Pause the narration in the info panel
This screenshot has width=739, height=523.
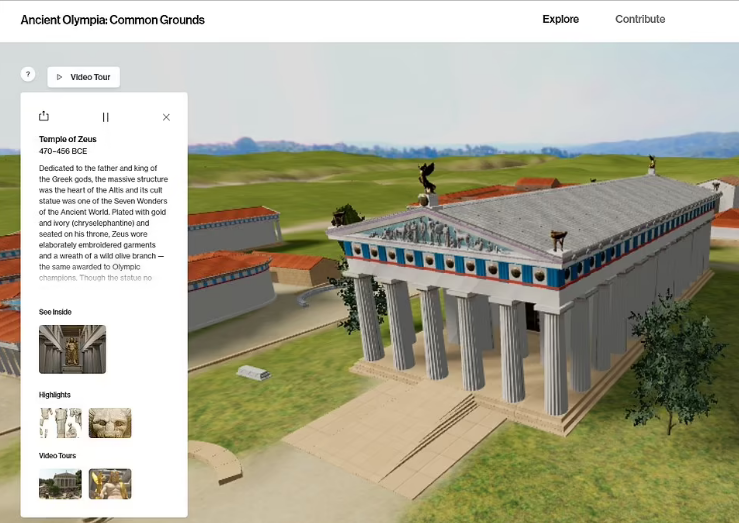[105, 117]
